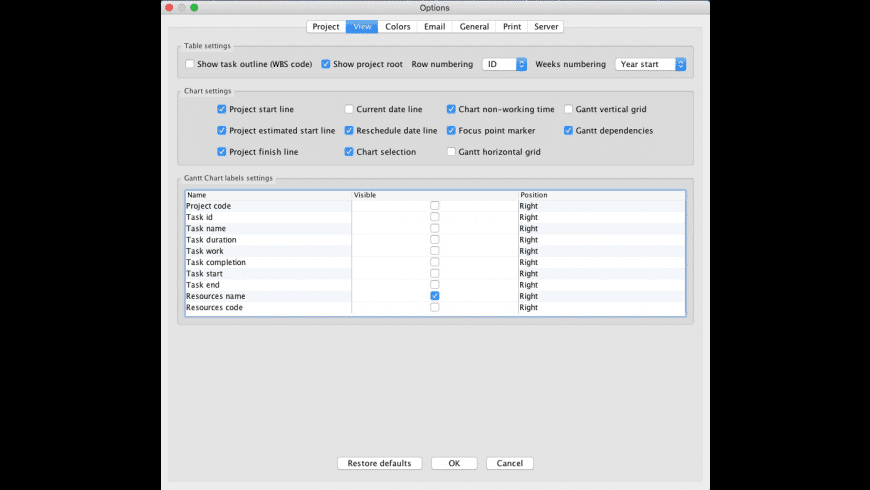Click the Position column header

(x=602, y=195)
